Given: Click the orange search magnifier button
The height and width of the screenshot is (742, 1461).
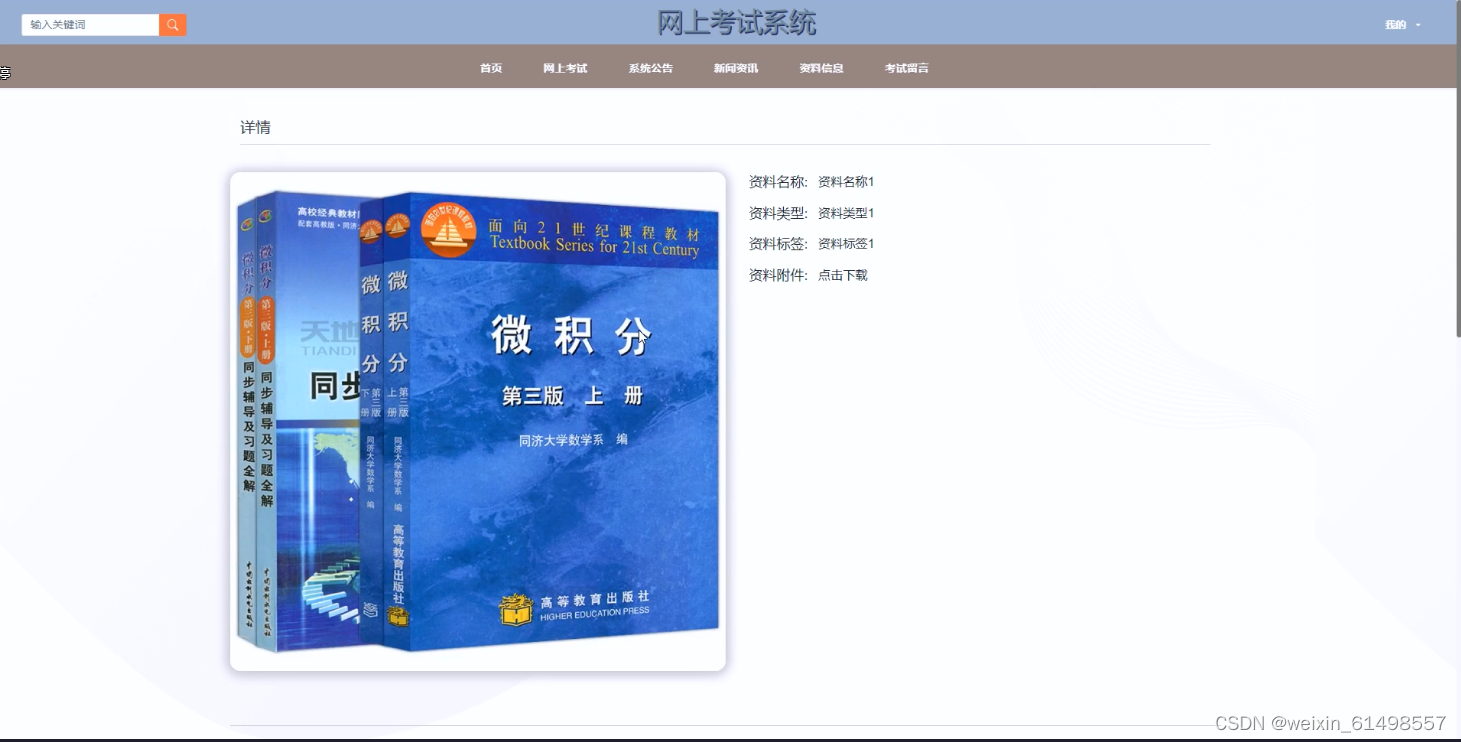Looking at the screenshot, I should click(x=173, y=25).
